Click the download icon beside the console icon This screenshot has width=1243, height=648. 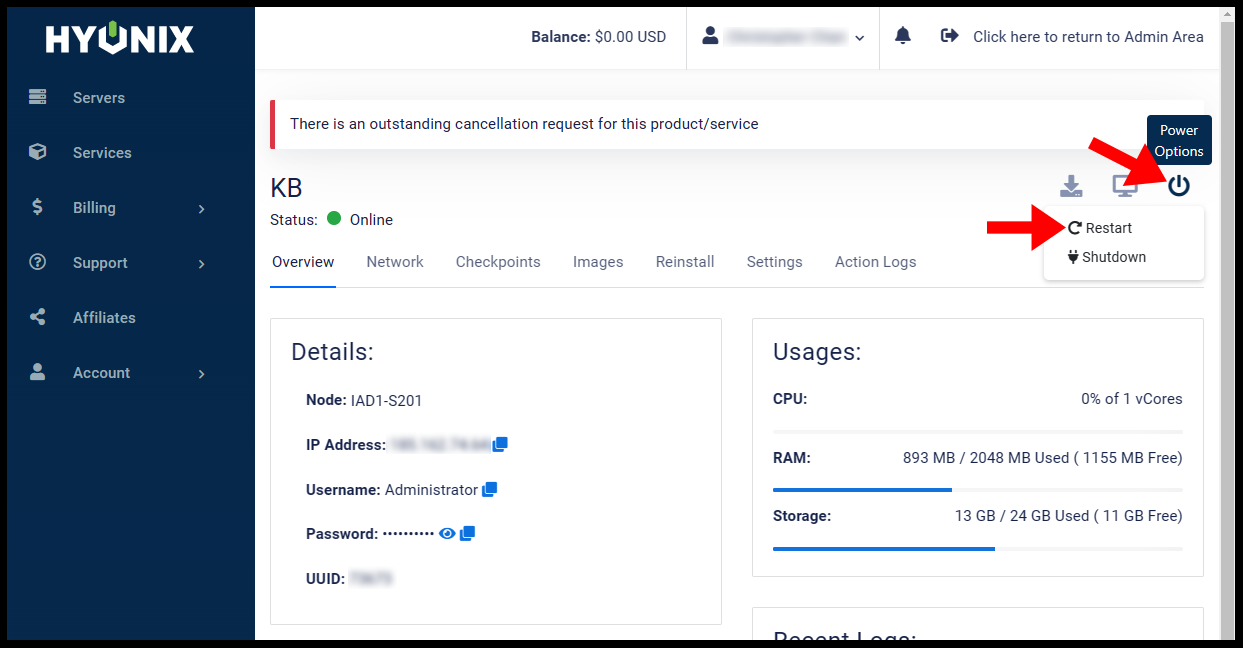[1071, 186]
